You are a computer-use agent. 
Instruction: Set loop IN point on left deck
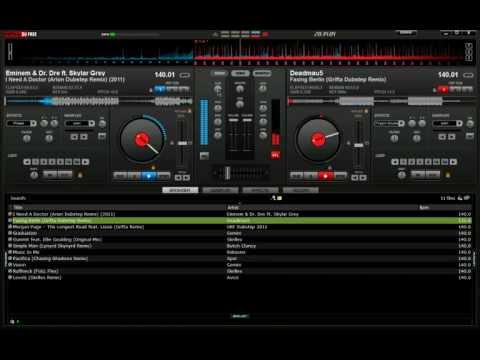point(50,175)
